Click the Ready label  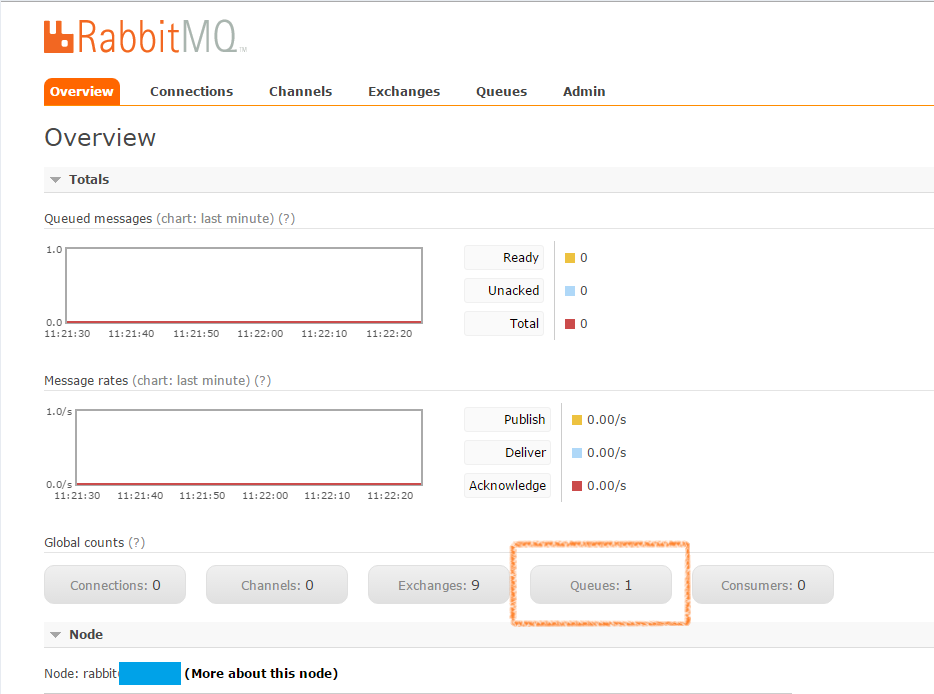[x=504, y=257]
